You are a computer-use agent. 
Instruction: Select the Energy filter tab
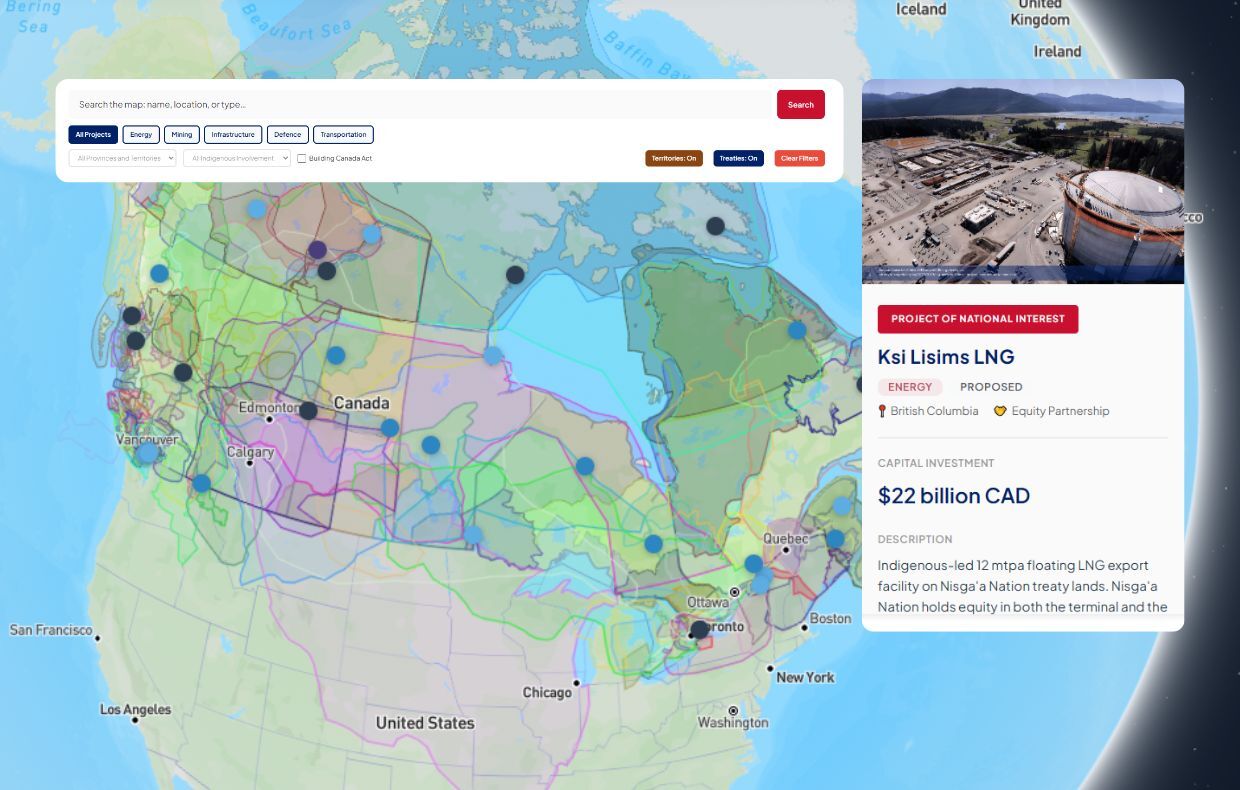[141, 134]
